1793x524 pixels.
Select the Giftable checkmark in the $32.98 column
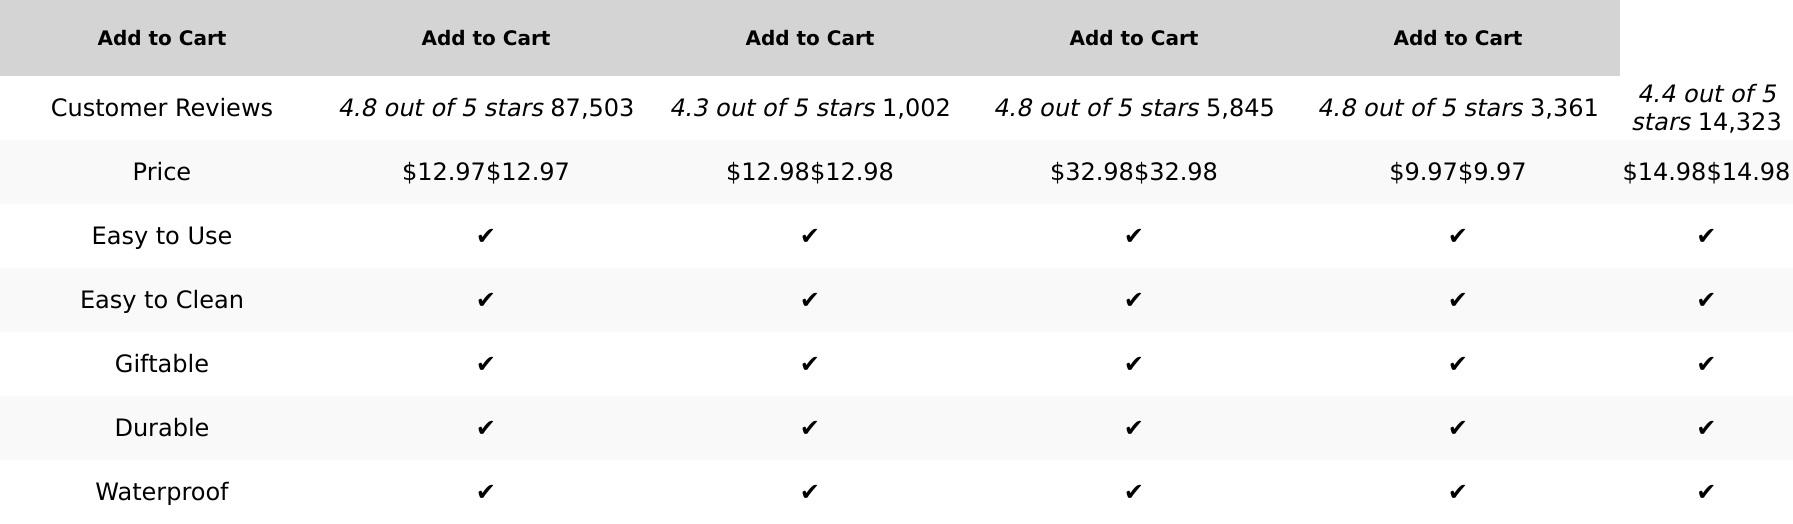1133,364
